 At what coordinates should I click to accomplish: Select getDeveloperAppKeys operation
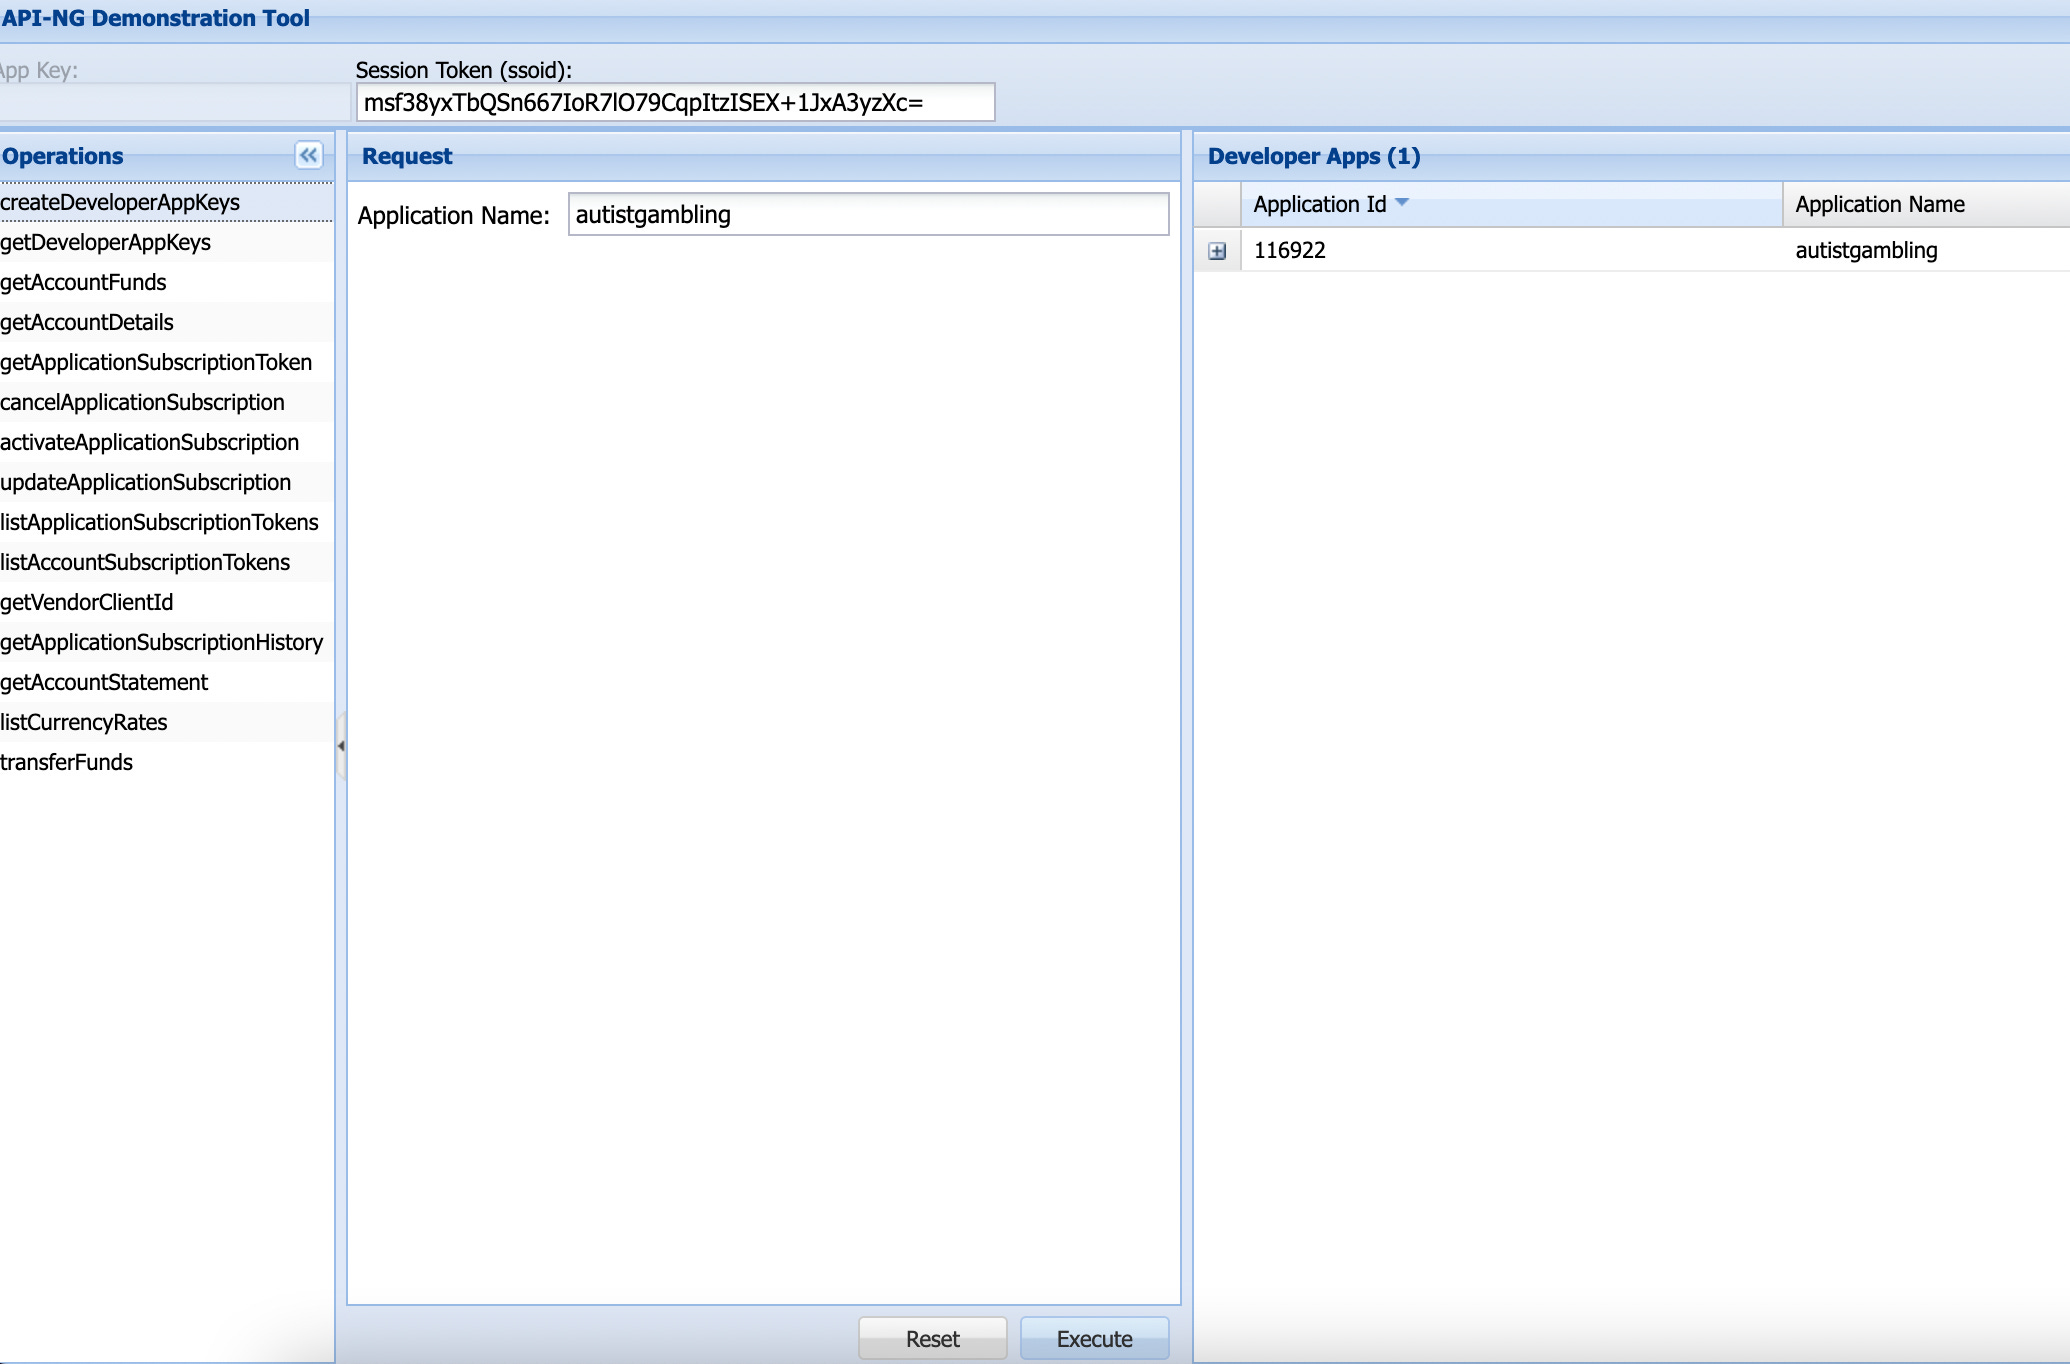click(106, 242)
